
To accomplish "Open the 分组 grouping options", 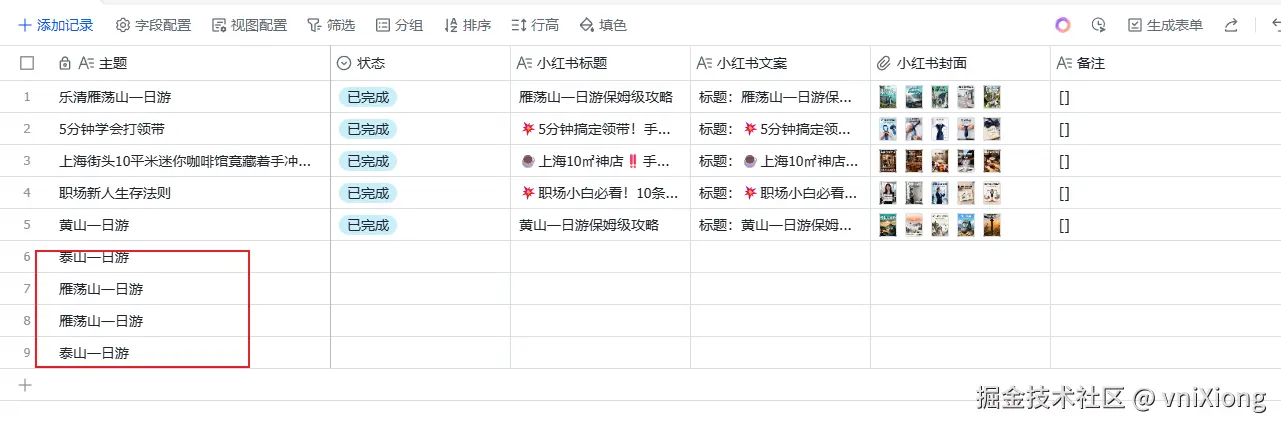I will coord(399,25).
